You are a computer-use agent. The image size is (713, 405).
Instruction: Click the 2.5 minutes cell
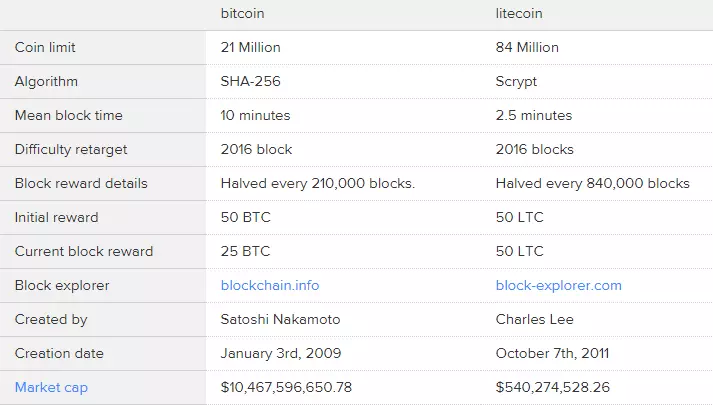(534, 115)
